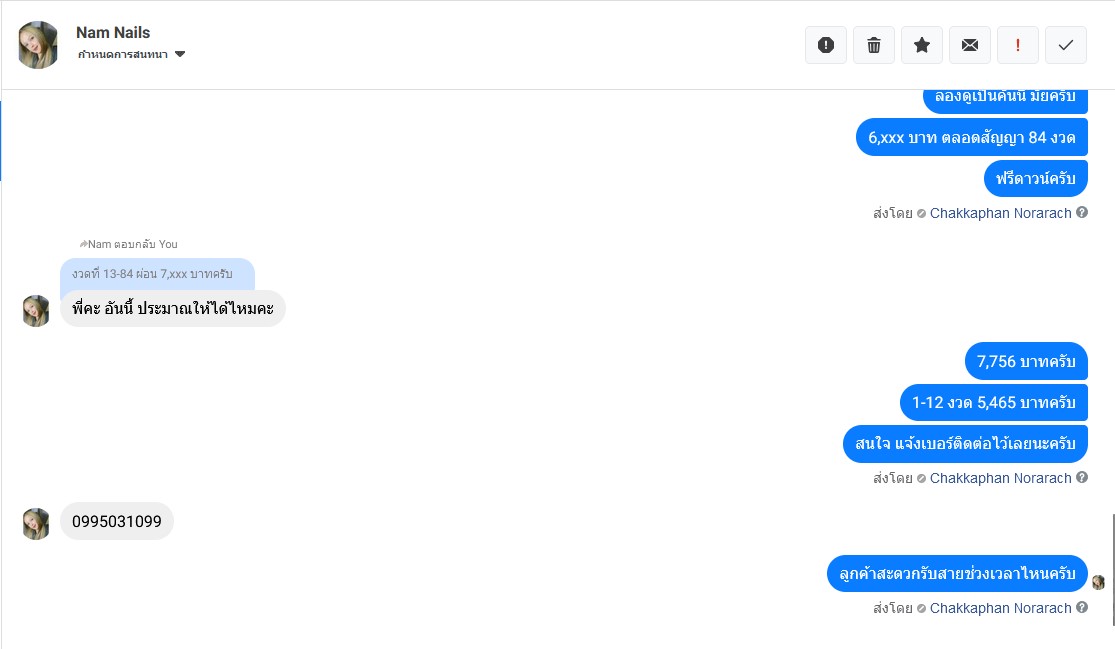1115x649 pixels.
Task: Click the first Chakkaphan Norarach sender link
Action: [1000, 213]
